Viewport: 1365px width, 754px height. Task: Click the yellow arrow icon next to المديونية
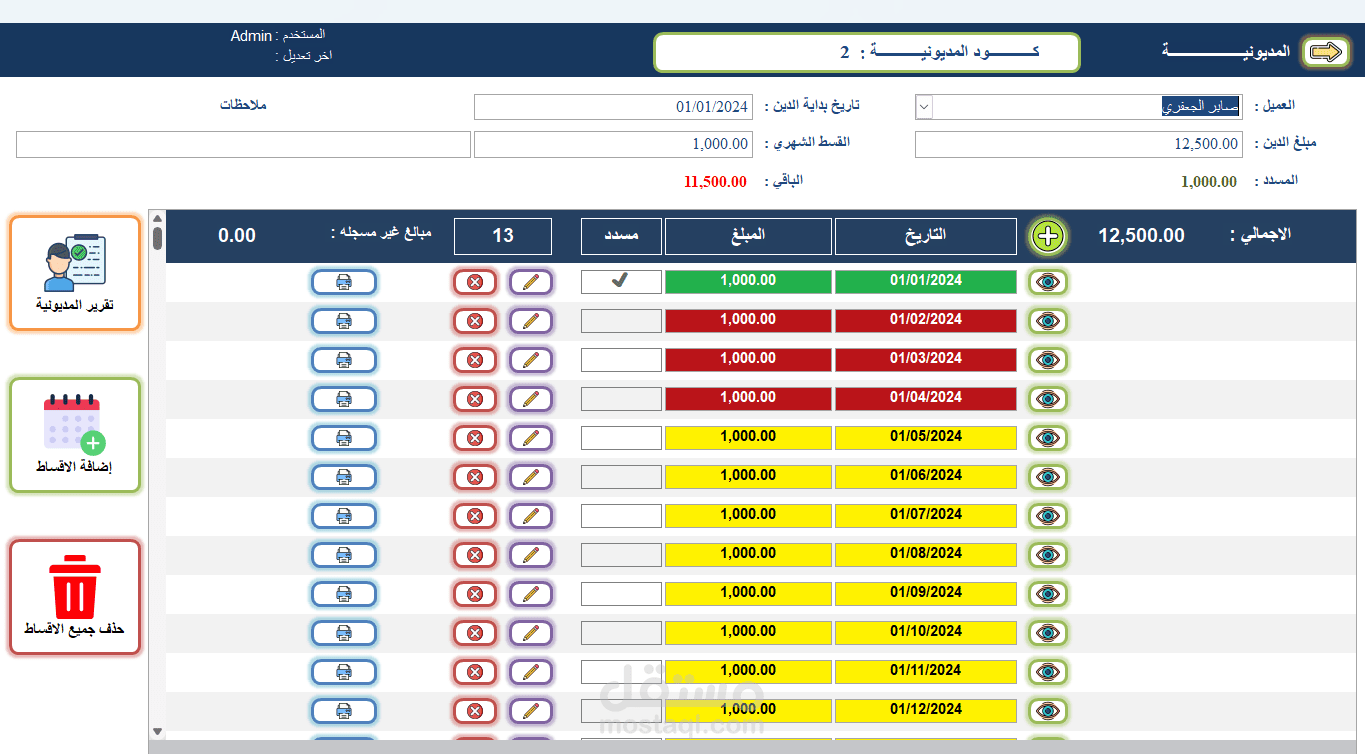coord(1325,51)
